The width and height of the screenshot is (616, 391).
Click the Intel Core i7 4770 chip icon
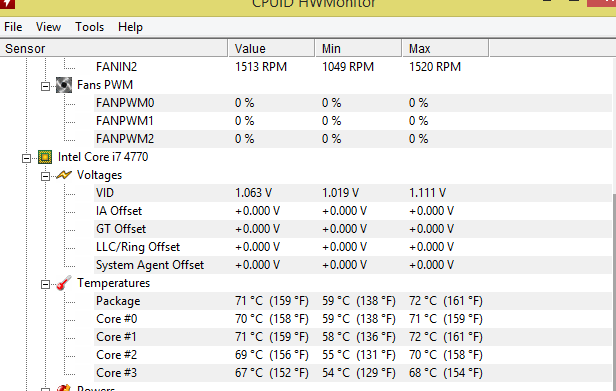45,157
